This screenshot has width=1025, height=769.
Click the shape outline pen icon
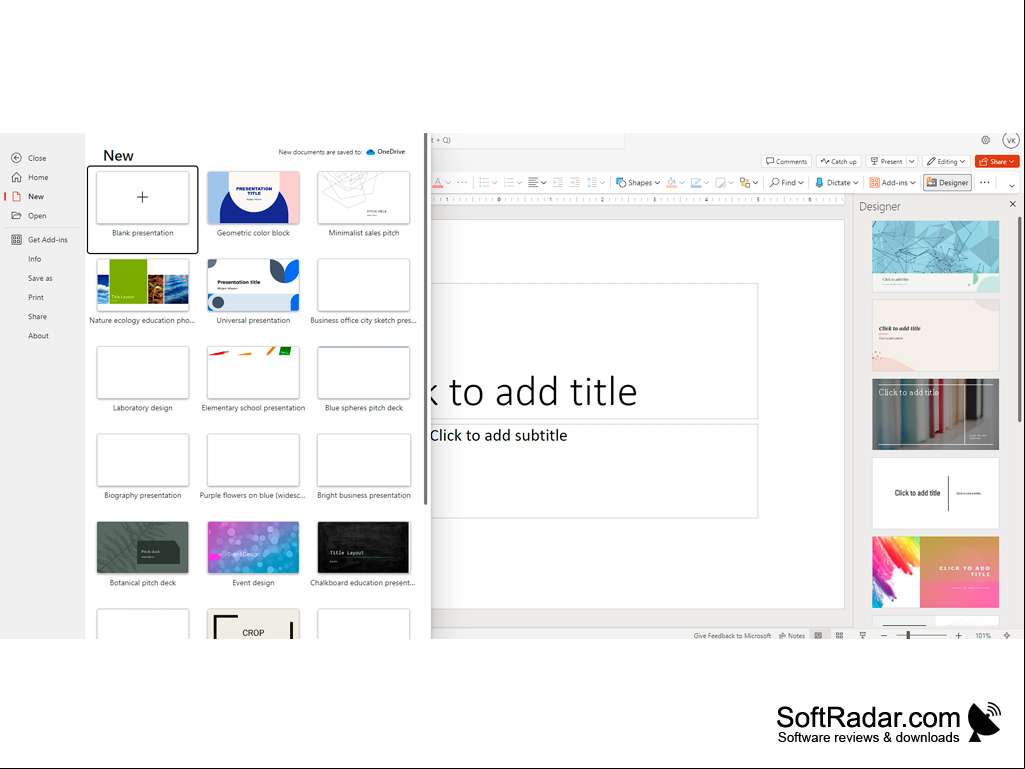(696, 182)
